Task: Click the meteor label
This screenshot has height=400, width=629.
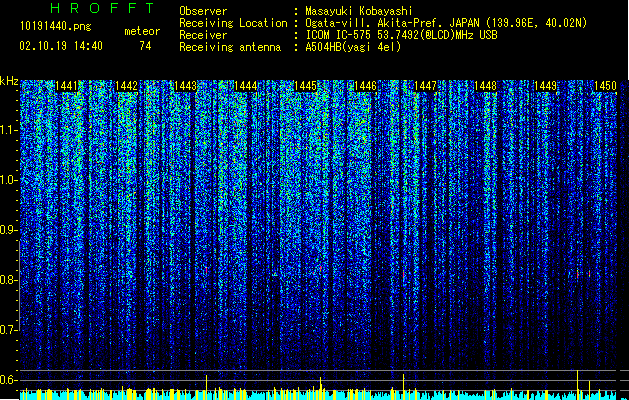Action: pyautogui.click(x=142, y=31)
